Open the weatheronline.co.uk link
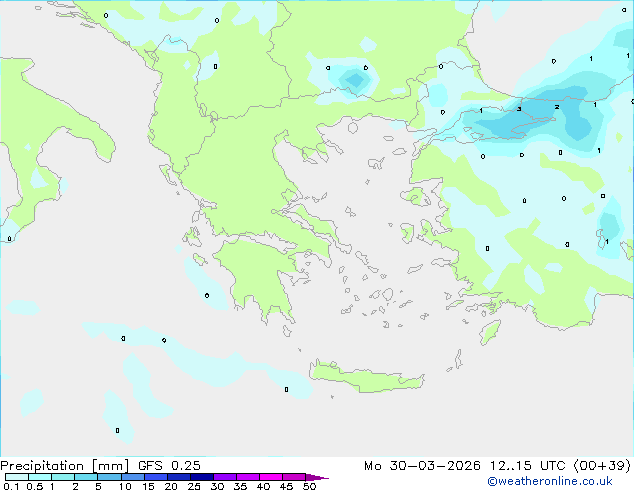This screenshot has height=490, width=634. click(550, 481)
